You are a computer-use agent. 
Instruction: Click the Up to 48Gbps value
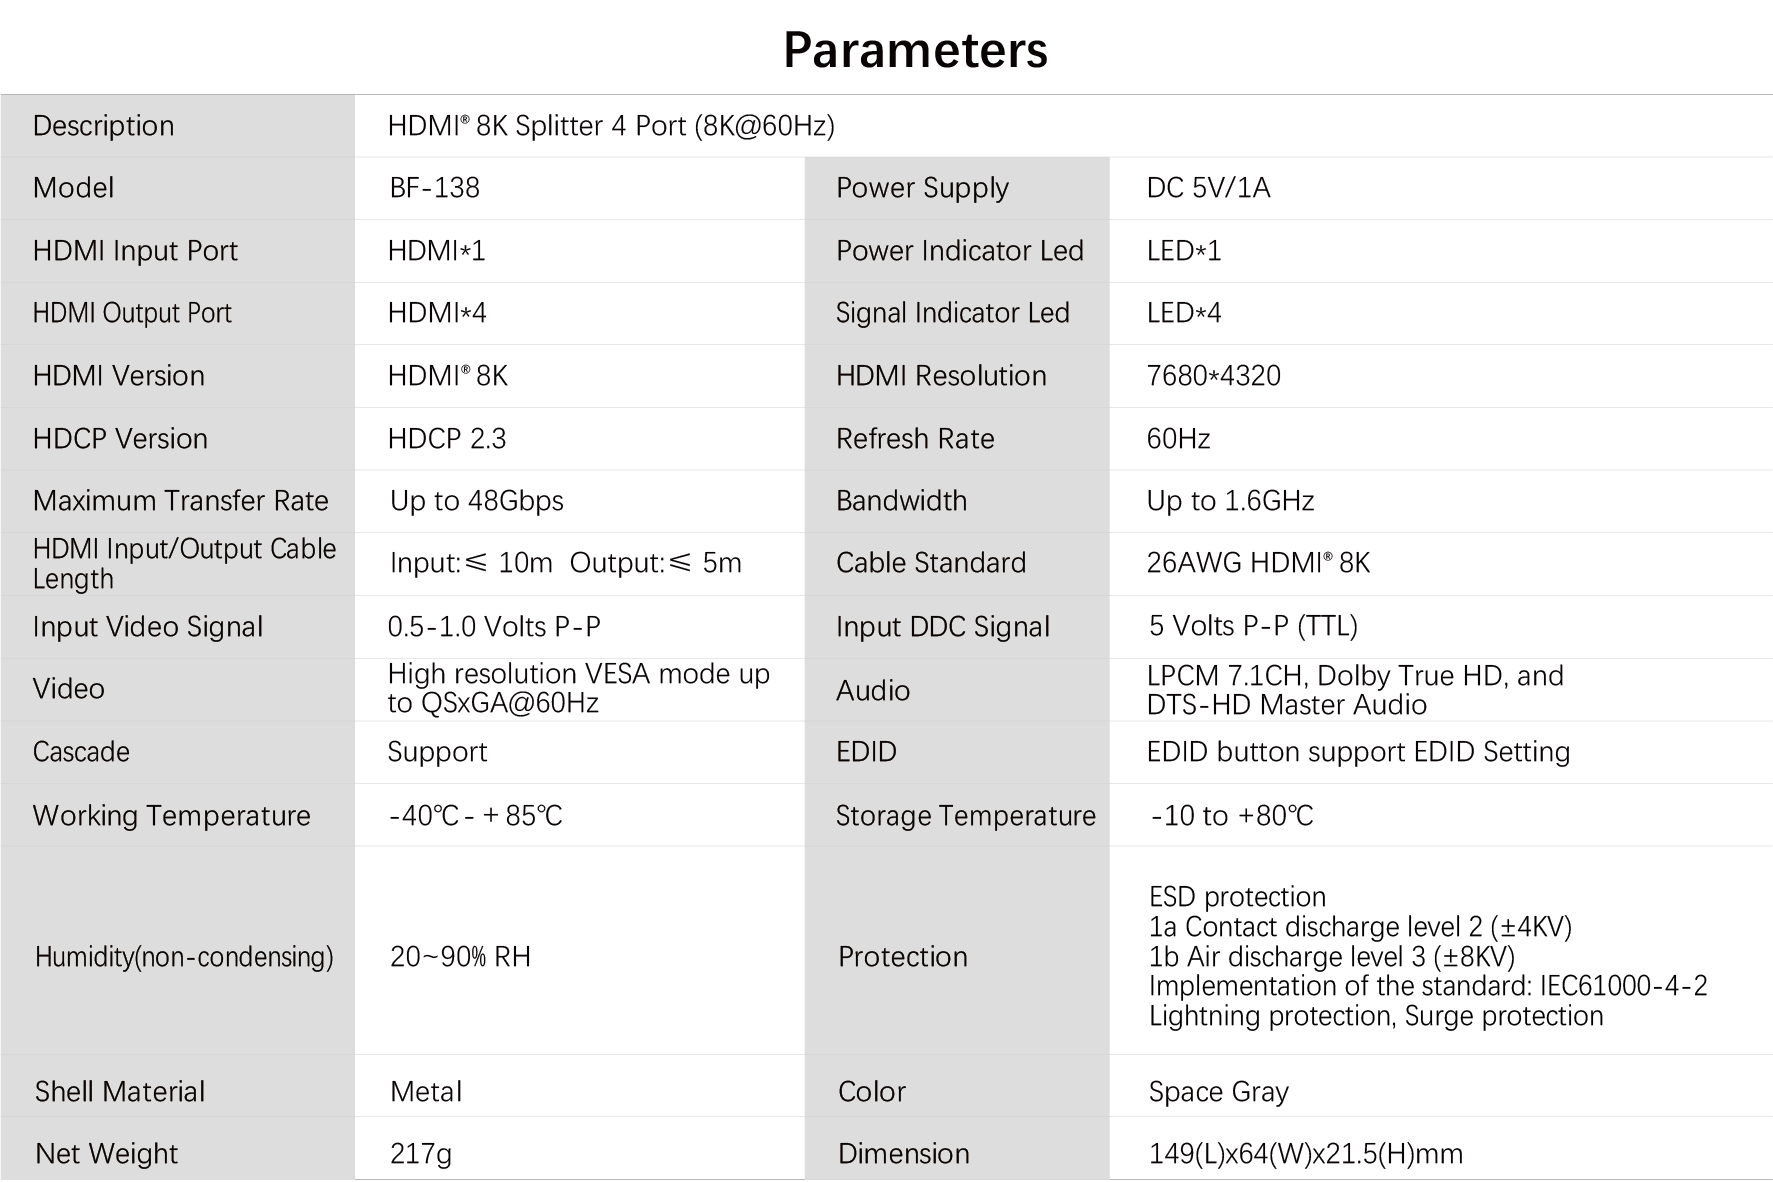477,501
